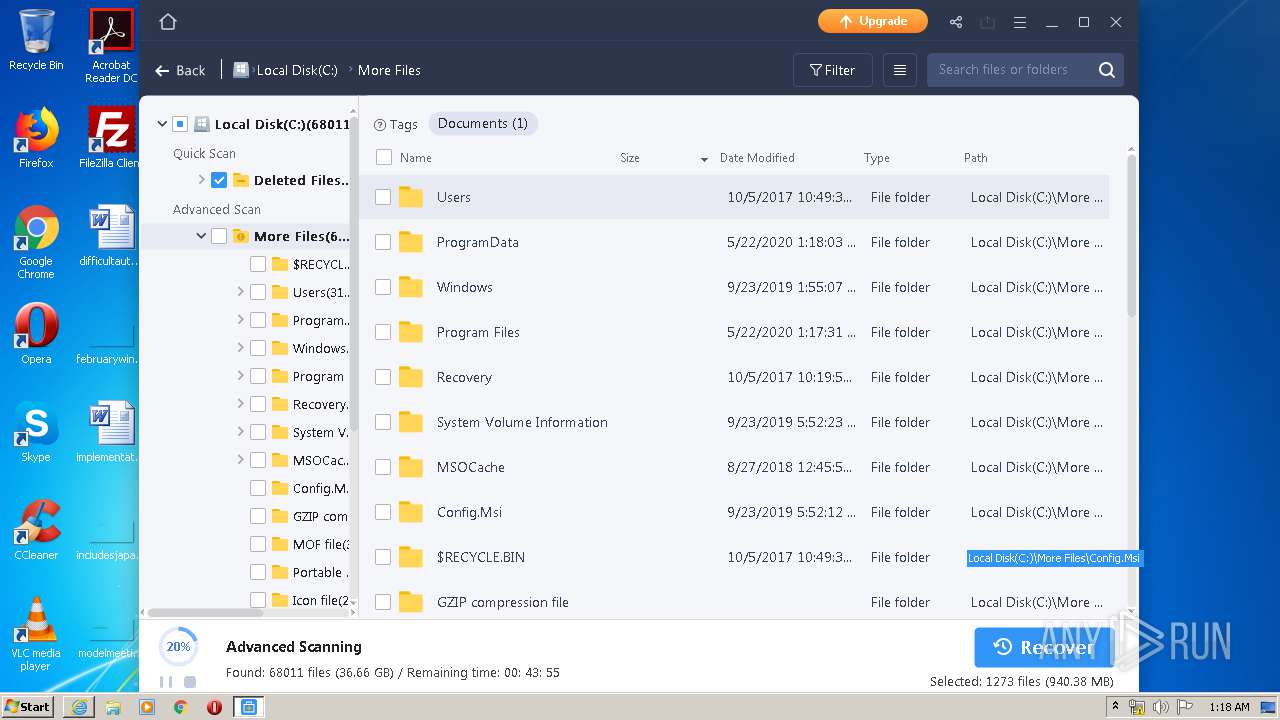The height and width of the screenshot is (720, 1280).
Task: Sort by the Name column header
Action: (x=416, y=158)
